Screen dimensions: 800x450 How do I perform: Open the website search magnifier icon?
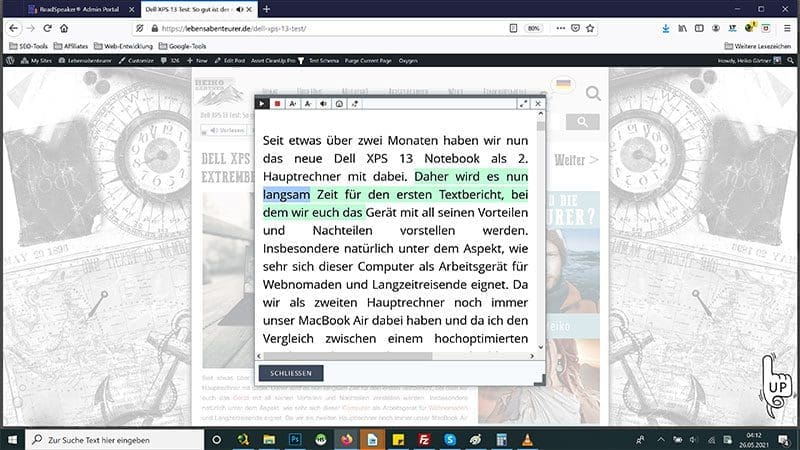coord(593,93)
